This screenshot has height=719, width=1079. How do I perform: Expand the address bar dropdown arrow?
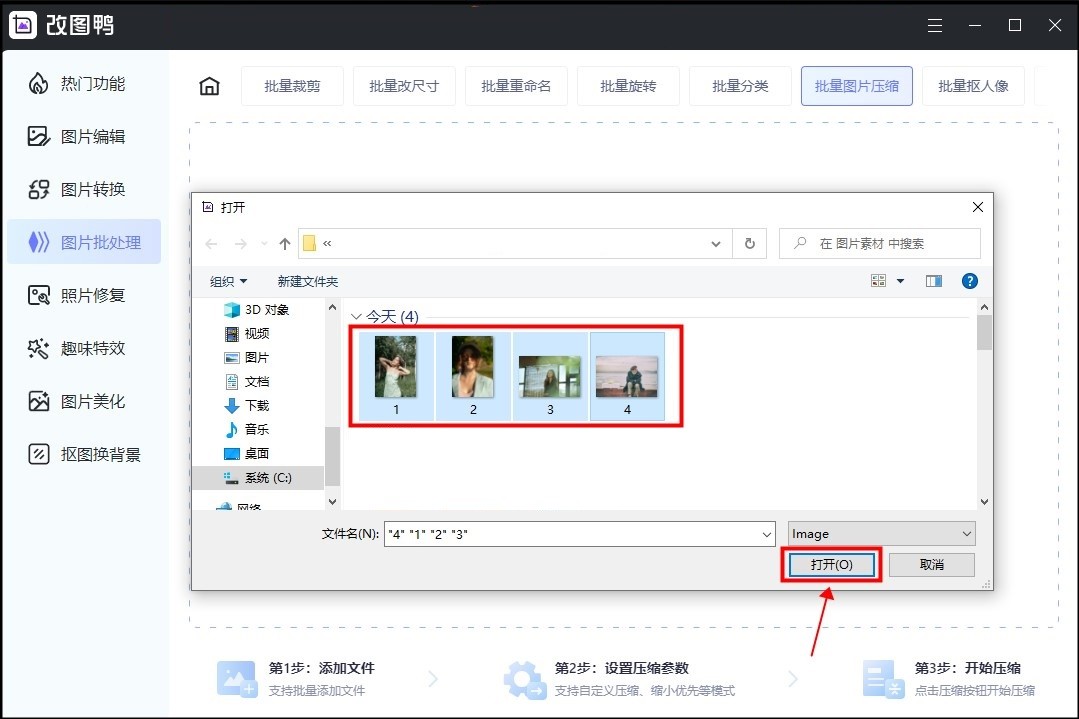(715, 243)
